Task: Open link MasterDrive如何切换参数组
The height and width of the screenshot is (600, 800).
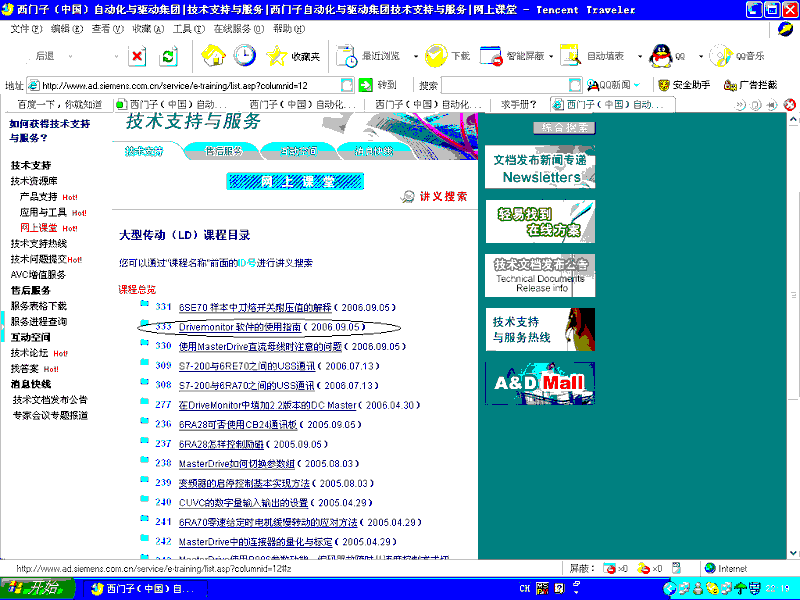Action: (x=237, y=463)
